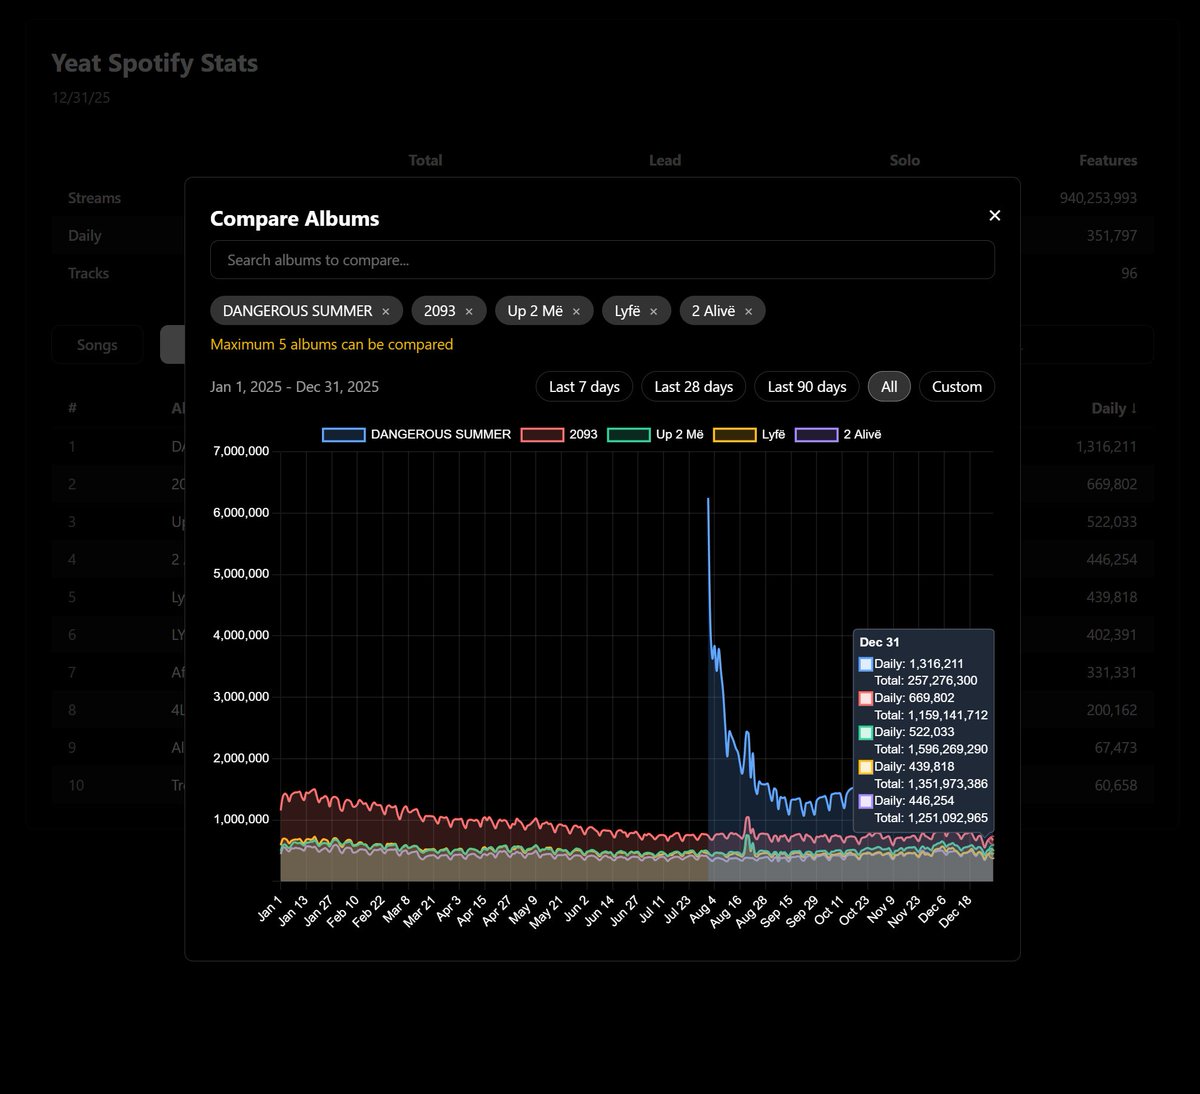Click the Tracks row label in background
The height and width of the screenshot is (1094, 1200).
(x=88, y=273)
